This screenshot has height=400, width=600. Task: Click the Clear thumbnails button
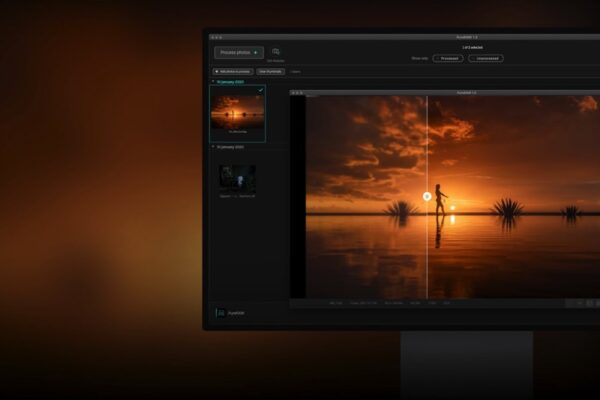[x=270, y=72]
